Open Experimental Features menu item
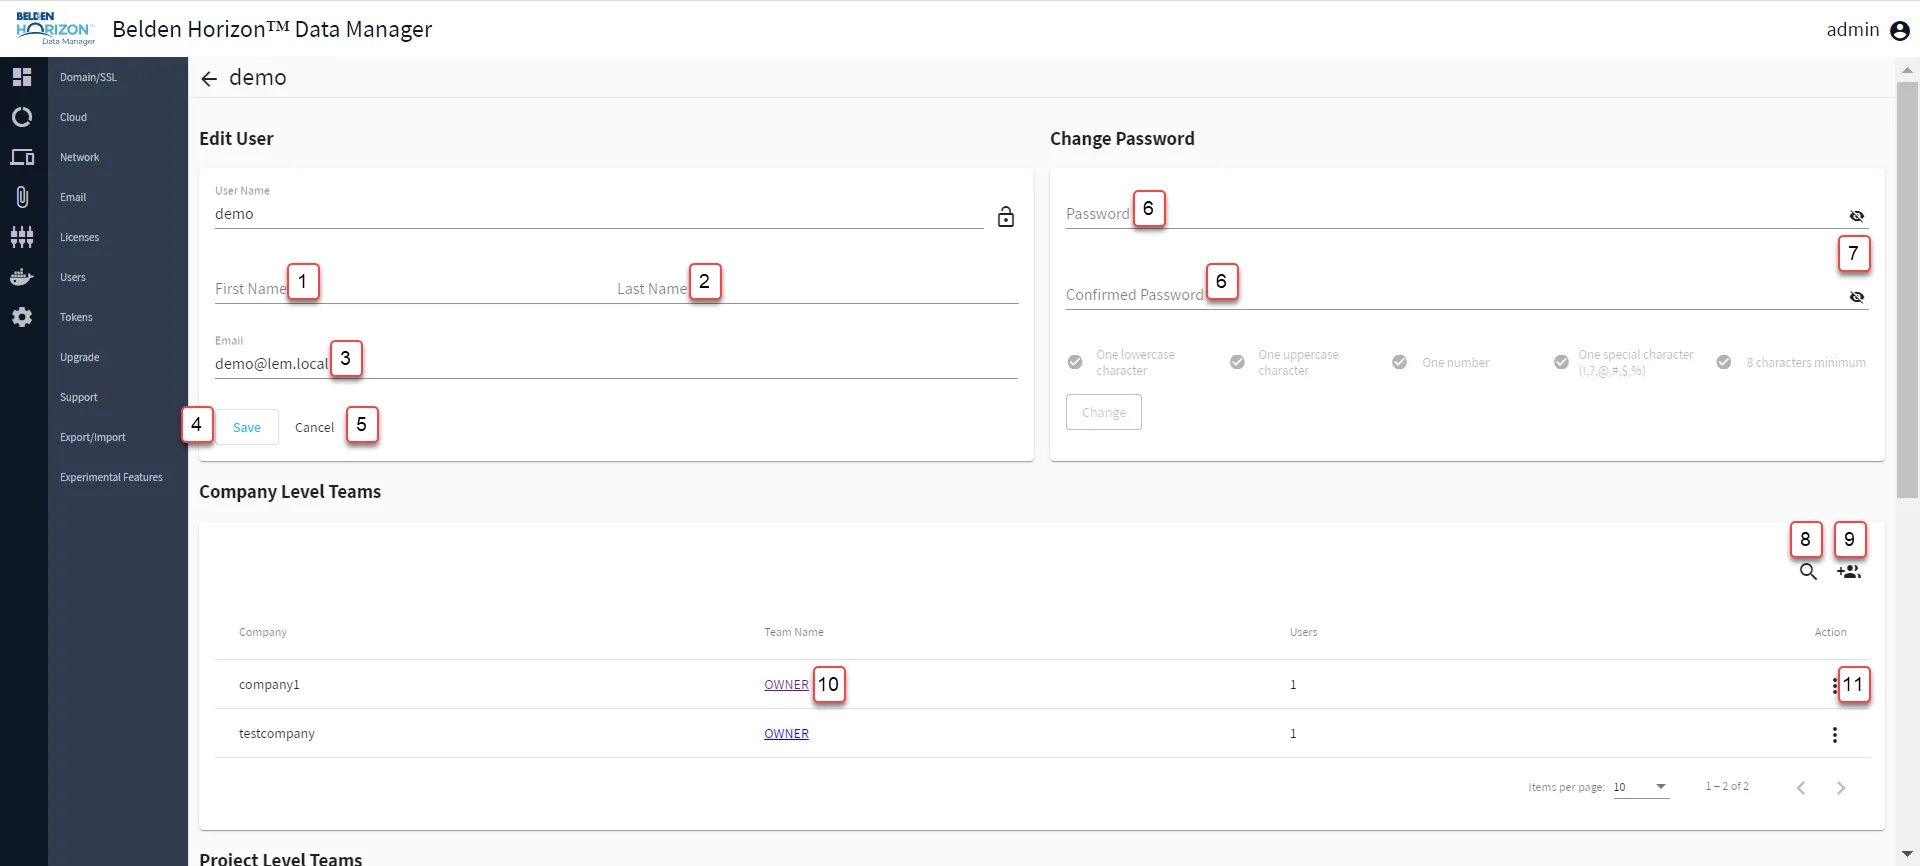The height and width of the screenshot is (866, 1920). (x=111, y=477)
